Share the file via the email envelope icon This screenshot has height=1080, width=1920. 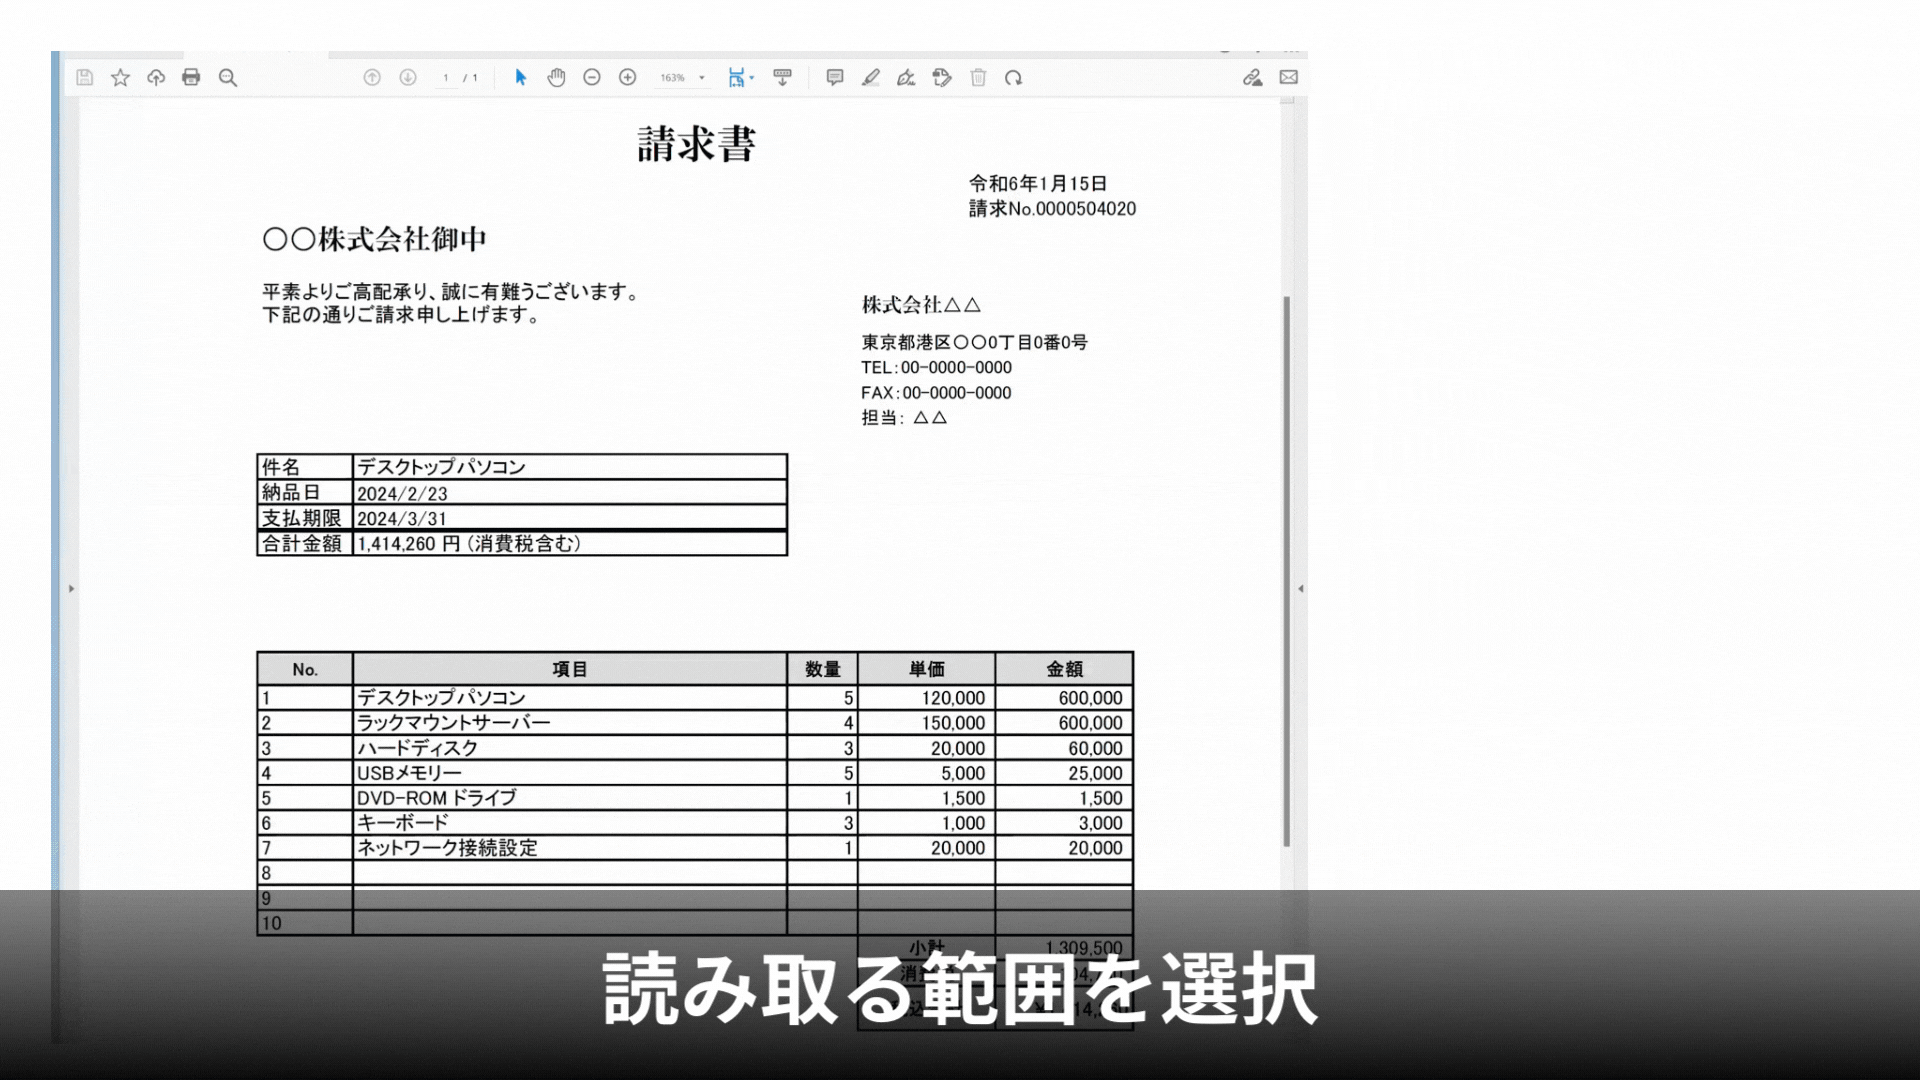(x=1288, y=77)
